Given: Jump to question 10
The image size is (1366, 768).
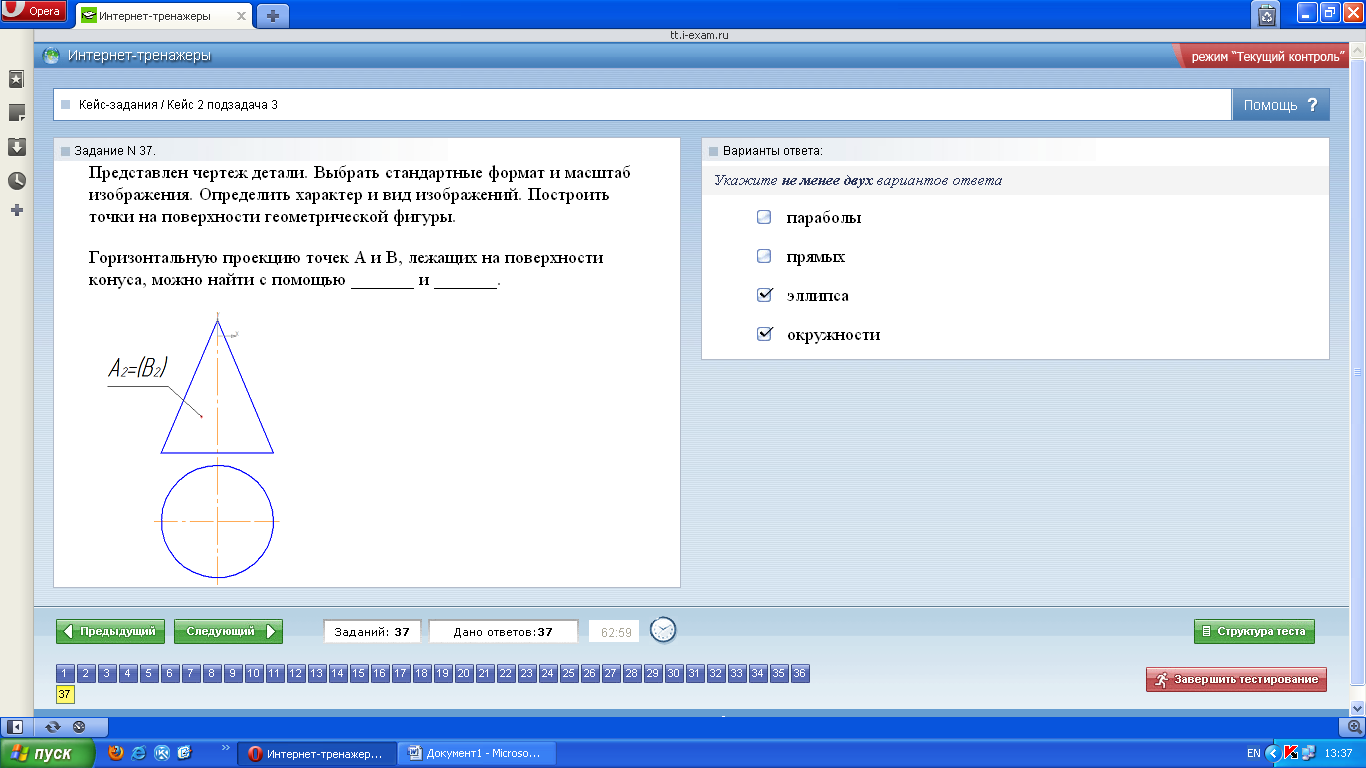Looking at the screenshot, I should click(254, 674).
